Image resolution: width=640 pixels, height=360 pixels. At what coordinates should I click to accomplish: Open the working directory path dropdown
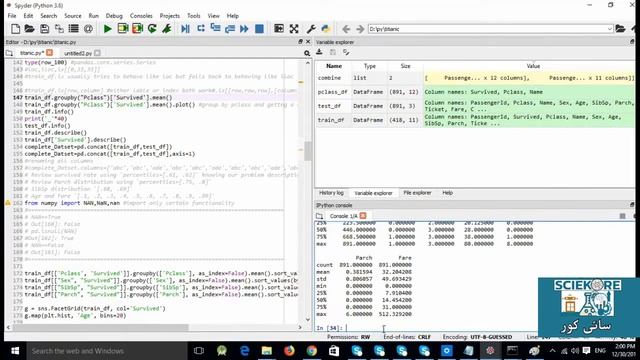coord(609,29)
